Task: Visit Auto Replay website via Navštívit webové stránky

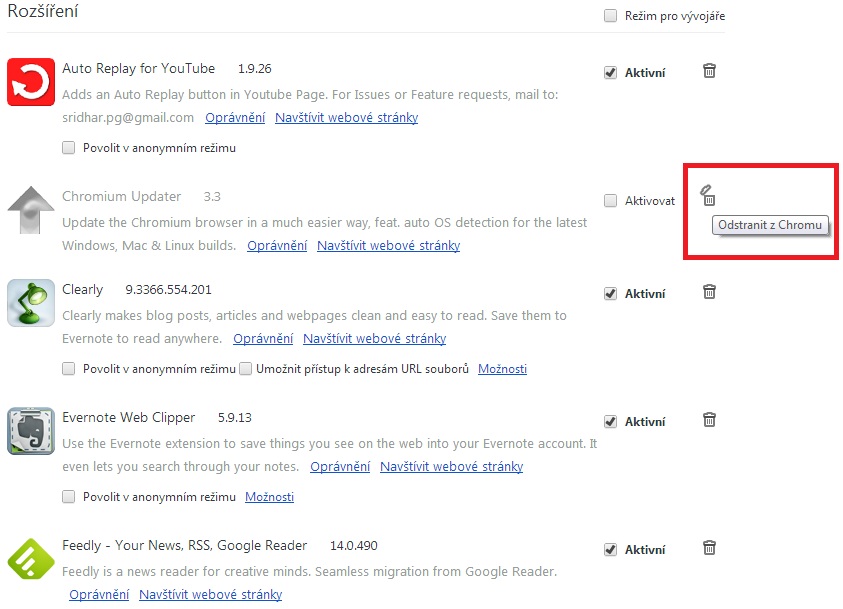Action: (x=346, y=118)
